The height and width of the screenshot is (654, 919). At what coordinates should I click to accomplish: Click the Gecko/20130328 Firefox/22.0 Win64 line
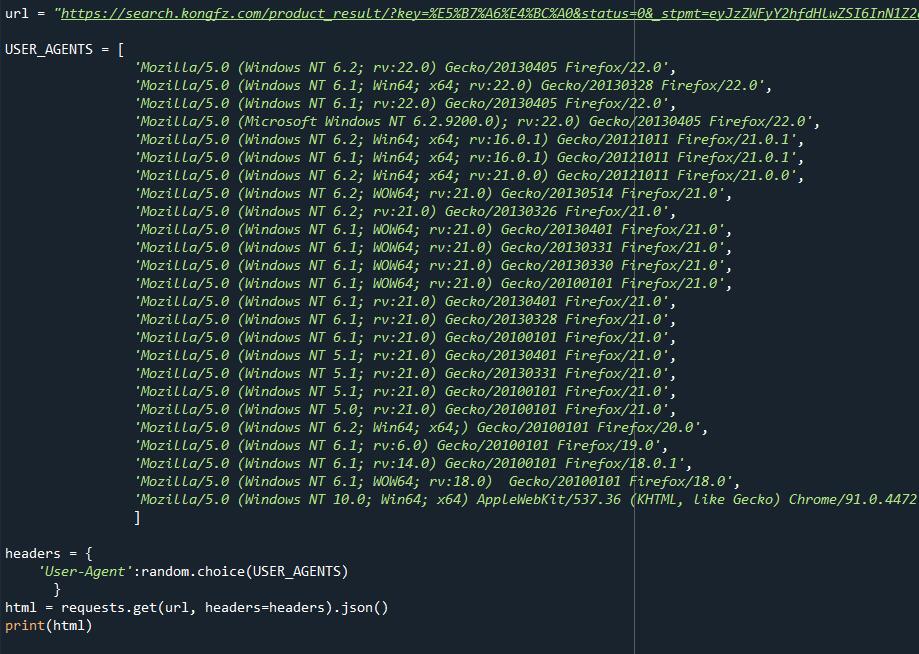pyautogui.click(x=452, y=86)
